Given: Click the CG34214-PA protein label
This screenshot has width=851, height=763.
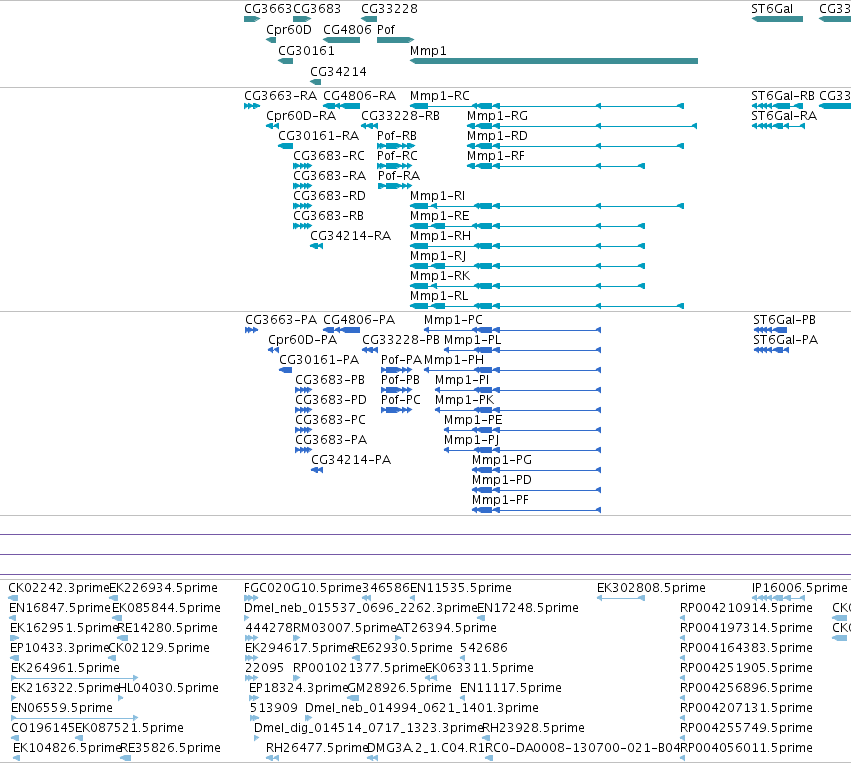Looking at the screenshot, I should click(351, 460).
